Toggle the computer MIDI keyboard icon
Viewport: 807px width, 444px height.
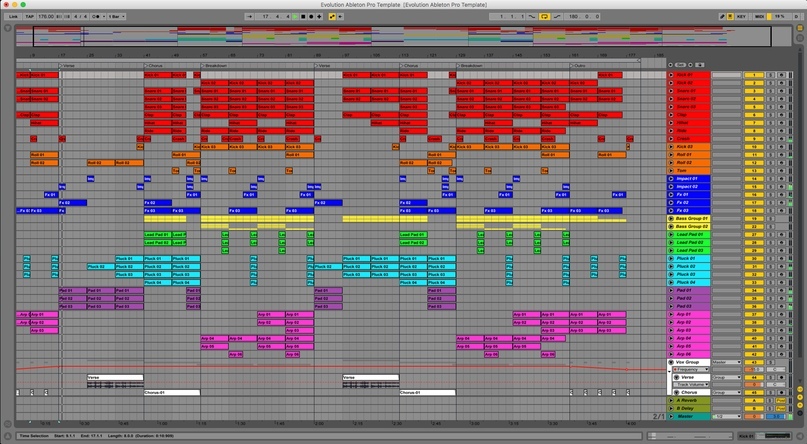(x=730, y=16)
